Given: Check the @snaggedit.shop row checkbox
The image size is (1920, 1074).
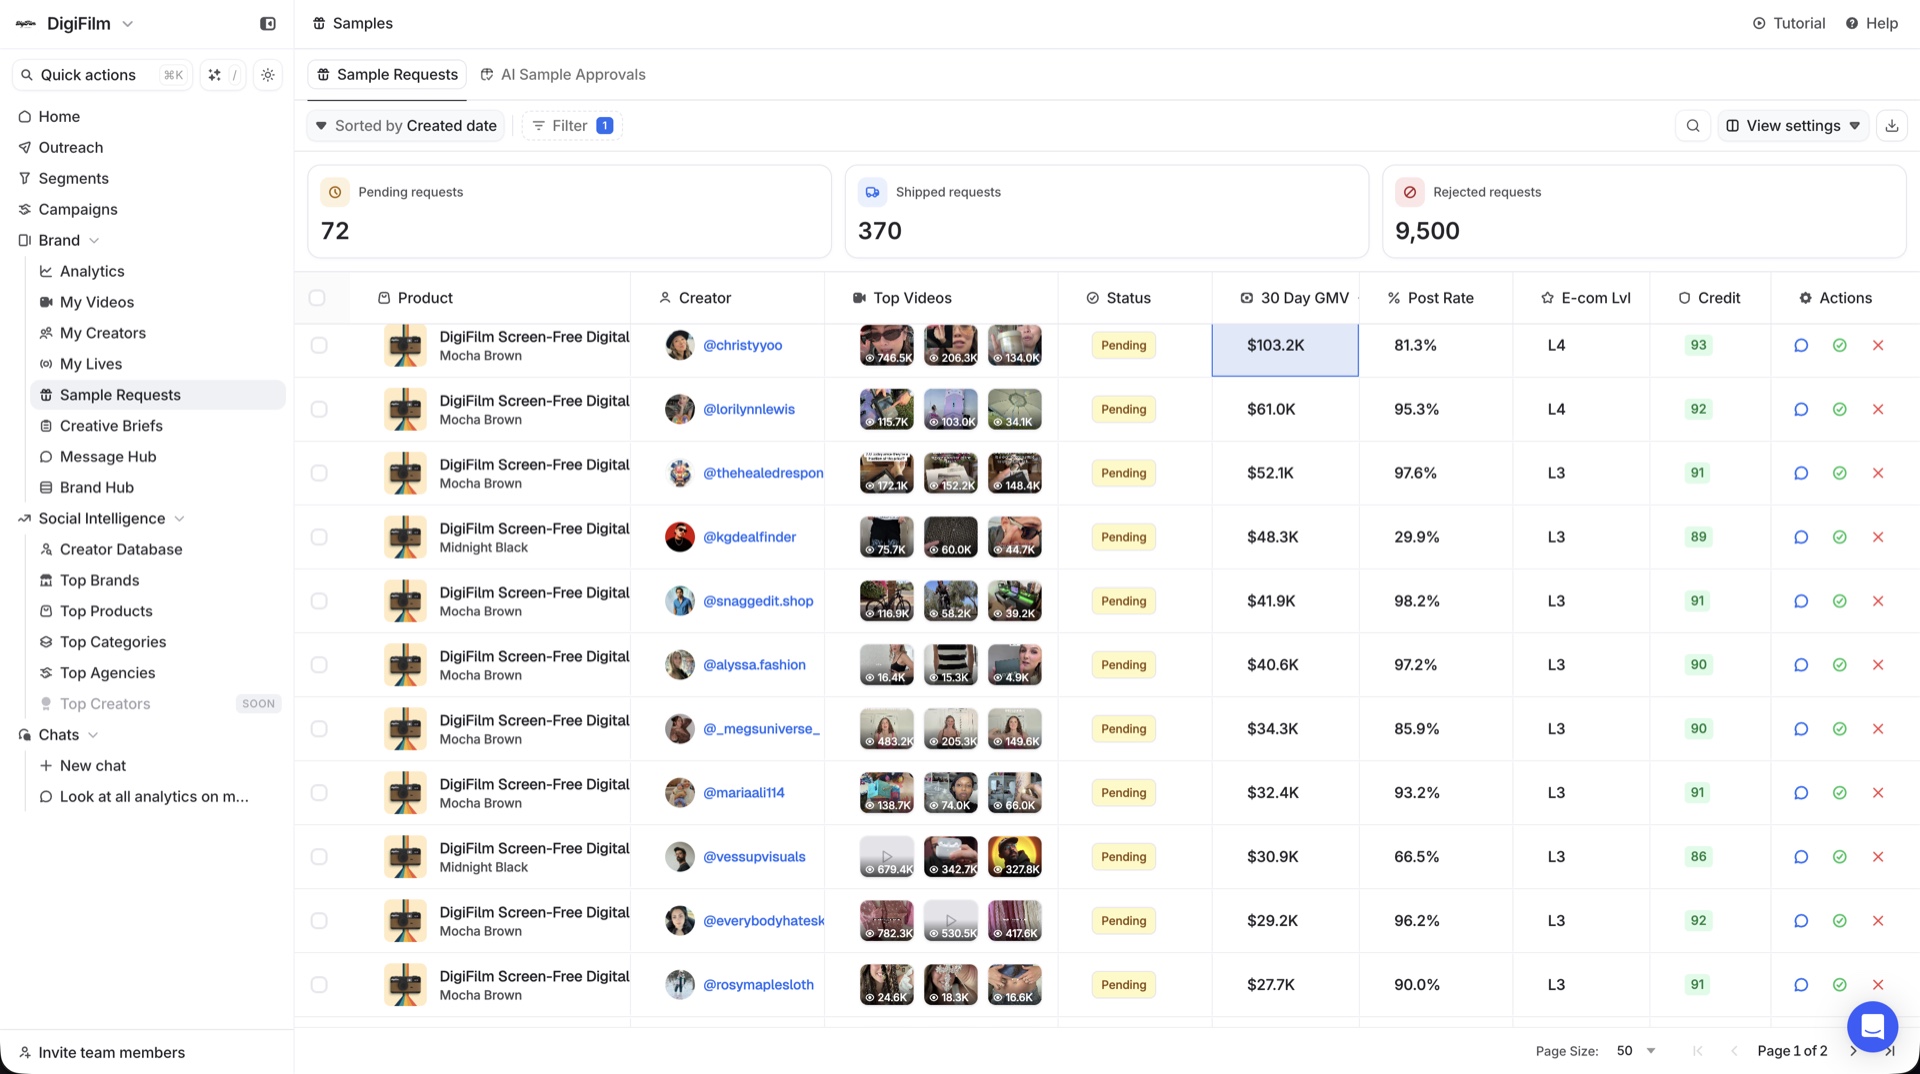Looking at the screenshot, I should (319, 601).
